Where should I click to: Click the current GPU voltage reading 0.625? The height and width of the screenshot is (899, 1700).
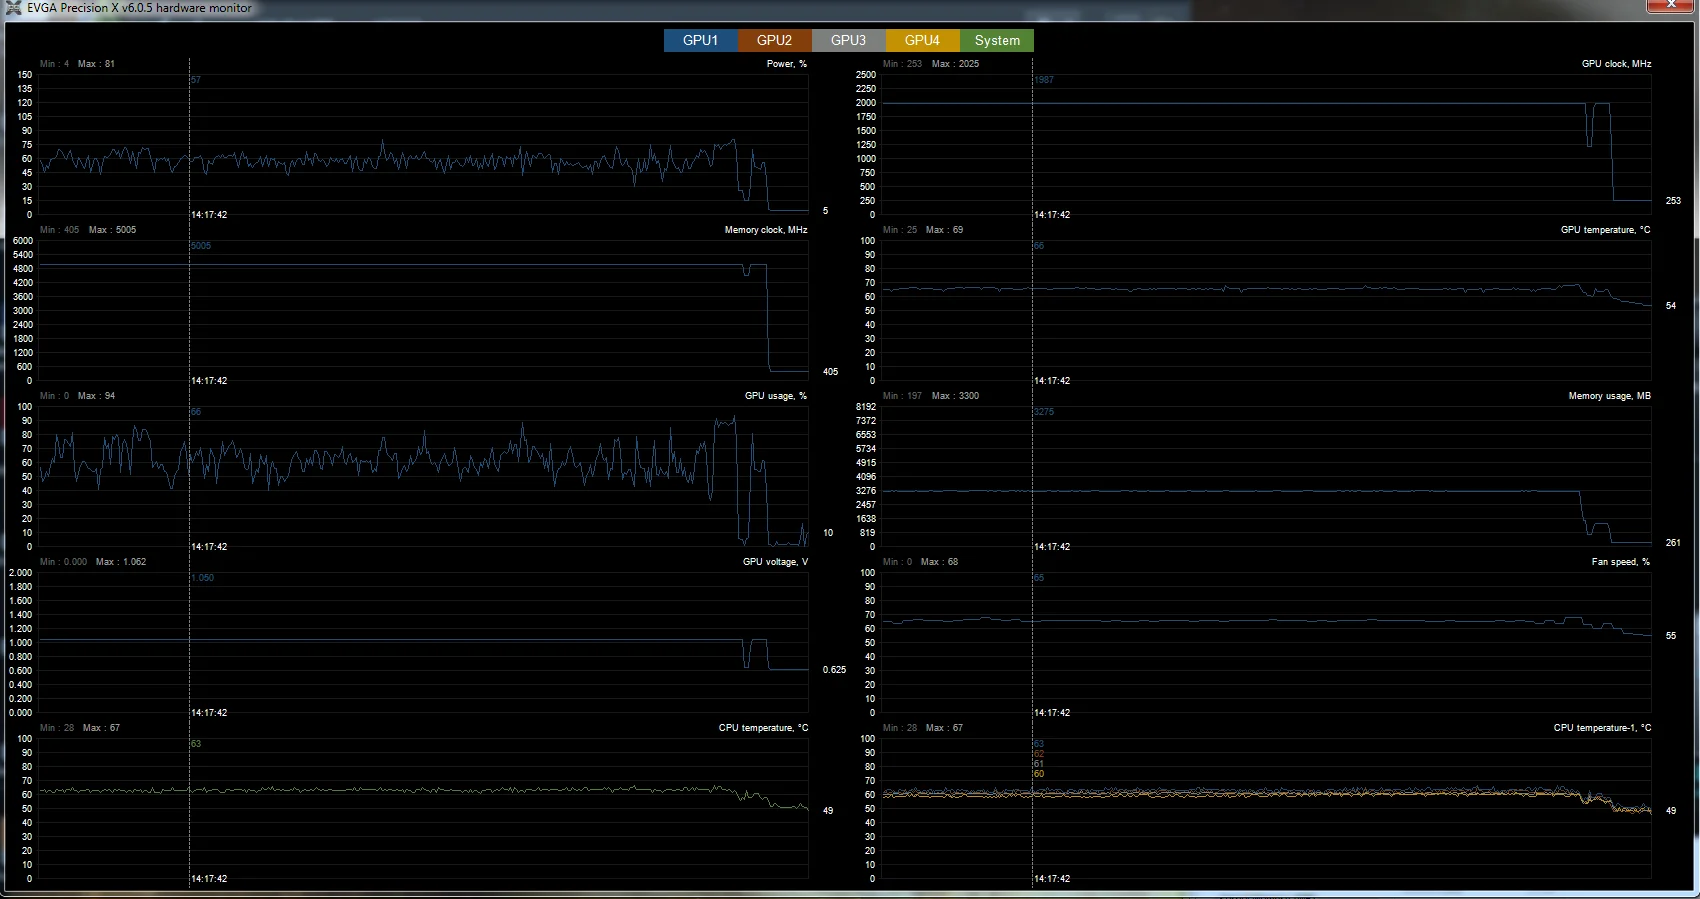[x=834, y=670]
